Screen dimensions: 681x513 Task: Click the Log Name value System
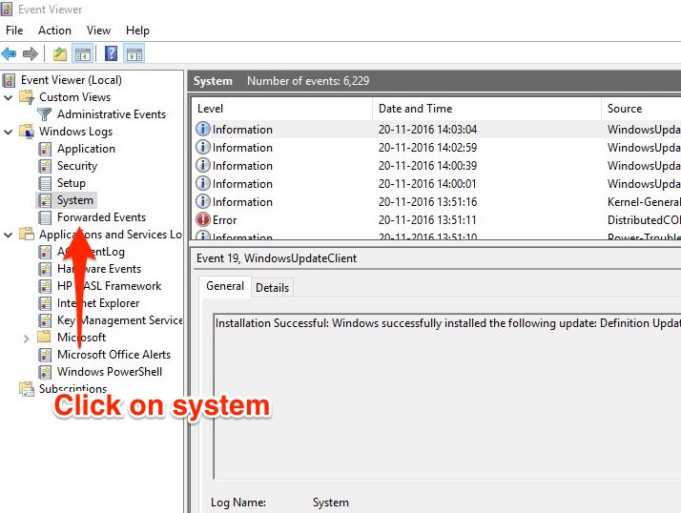(331, 503)
